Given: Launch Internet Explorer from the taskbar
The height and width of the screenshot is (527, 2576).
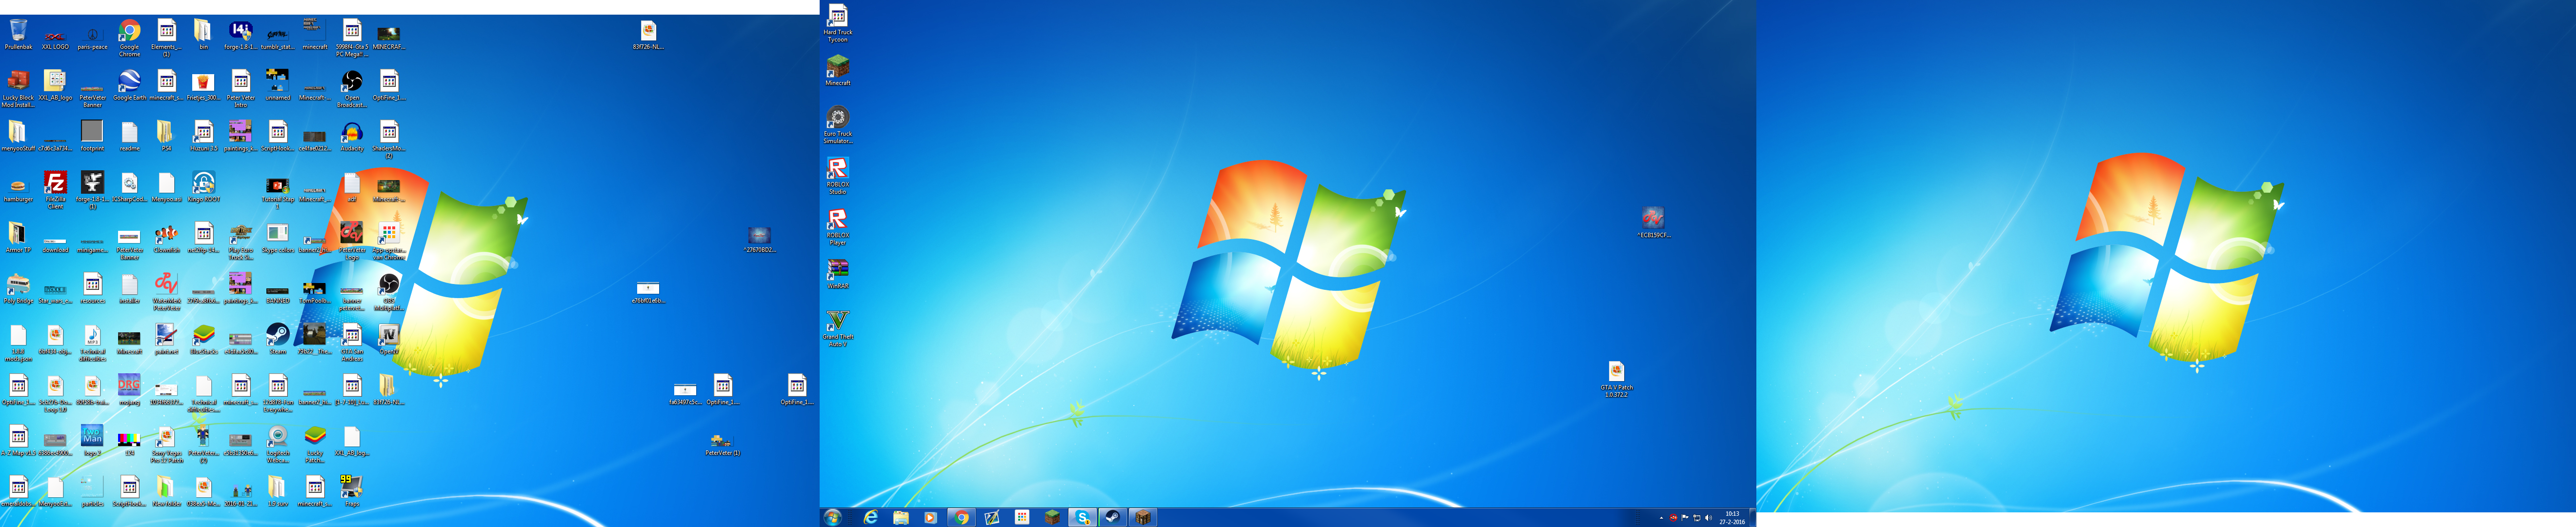Looking at the screenshot, I should (x=871, y=517).
